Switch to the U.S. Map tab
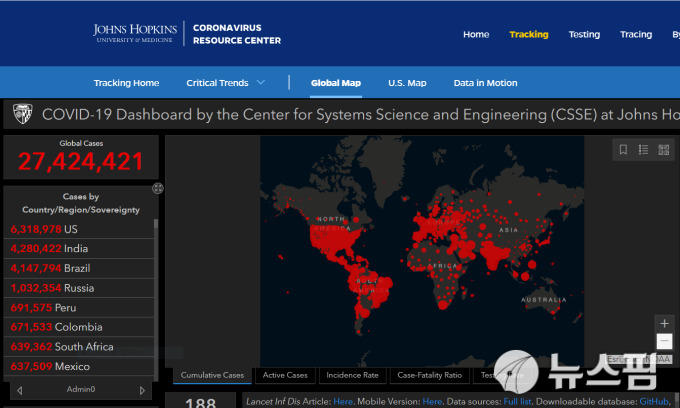The height and width of the screenshot is (408, 680). point(407,83)
